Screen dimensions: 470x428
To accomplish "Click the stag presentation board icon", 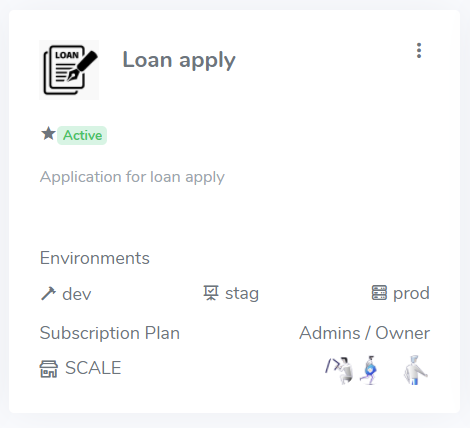I will point(211,293).
